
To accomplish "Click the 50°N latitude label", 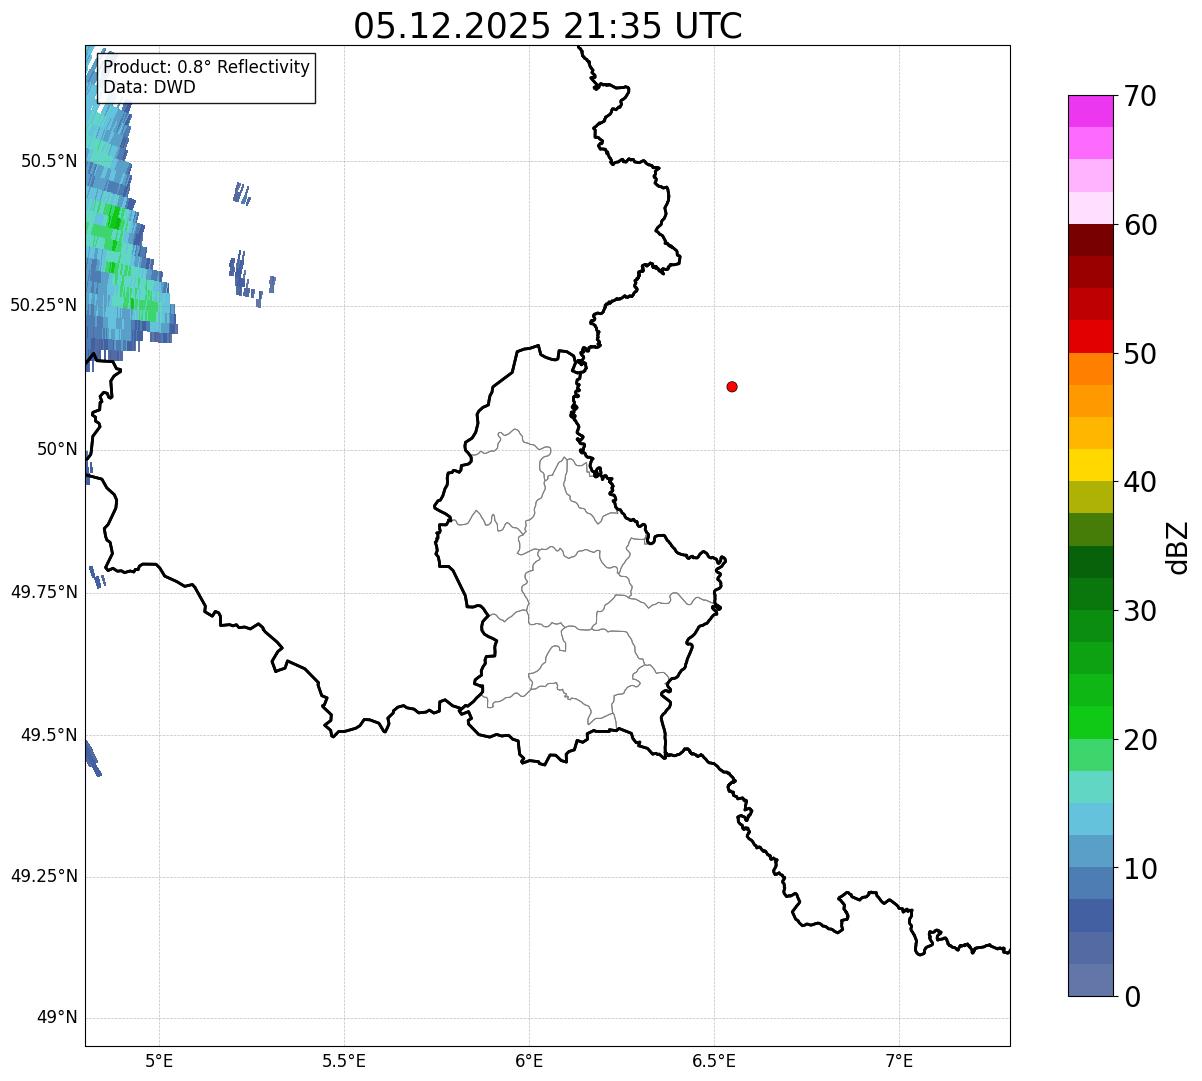I will (x=57, y=449).
